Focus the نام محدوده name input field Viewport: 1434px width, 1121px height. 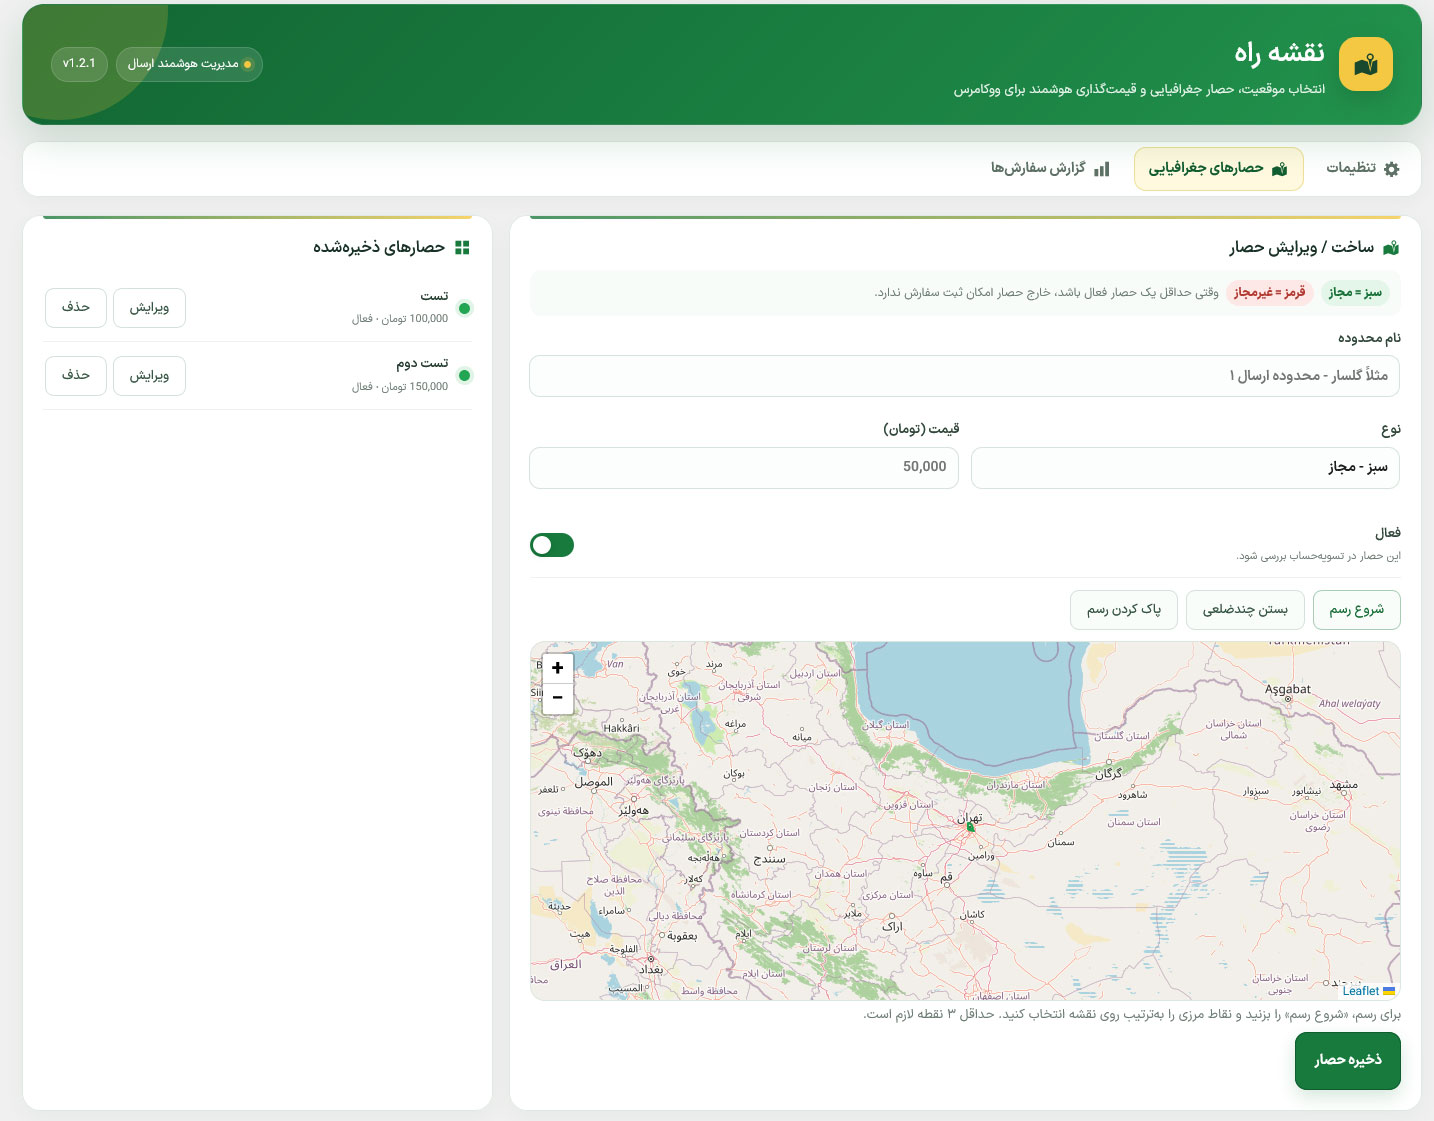pyautogui.click(x=965, y=376)
